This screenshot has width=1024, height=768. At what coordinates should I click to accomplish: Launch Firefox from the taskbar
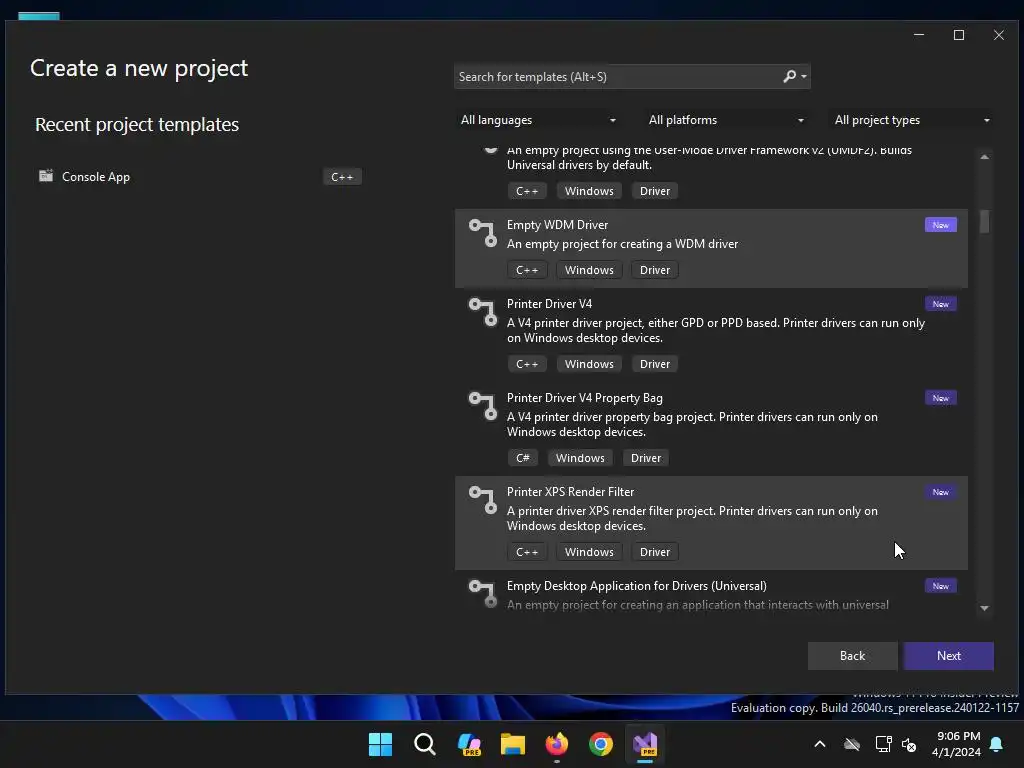click(556, 744)
